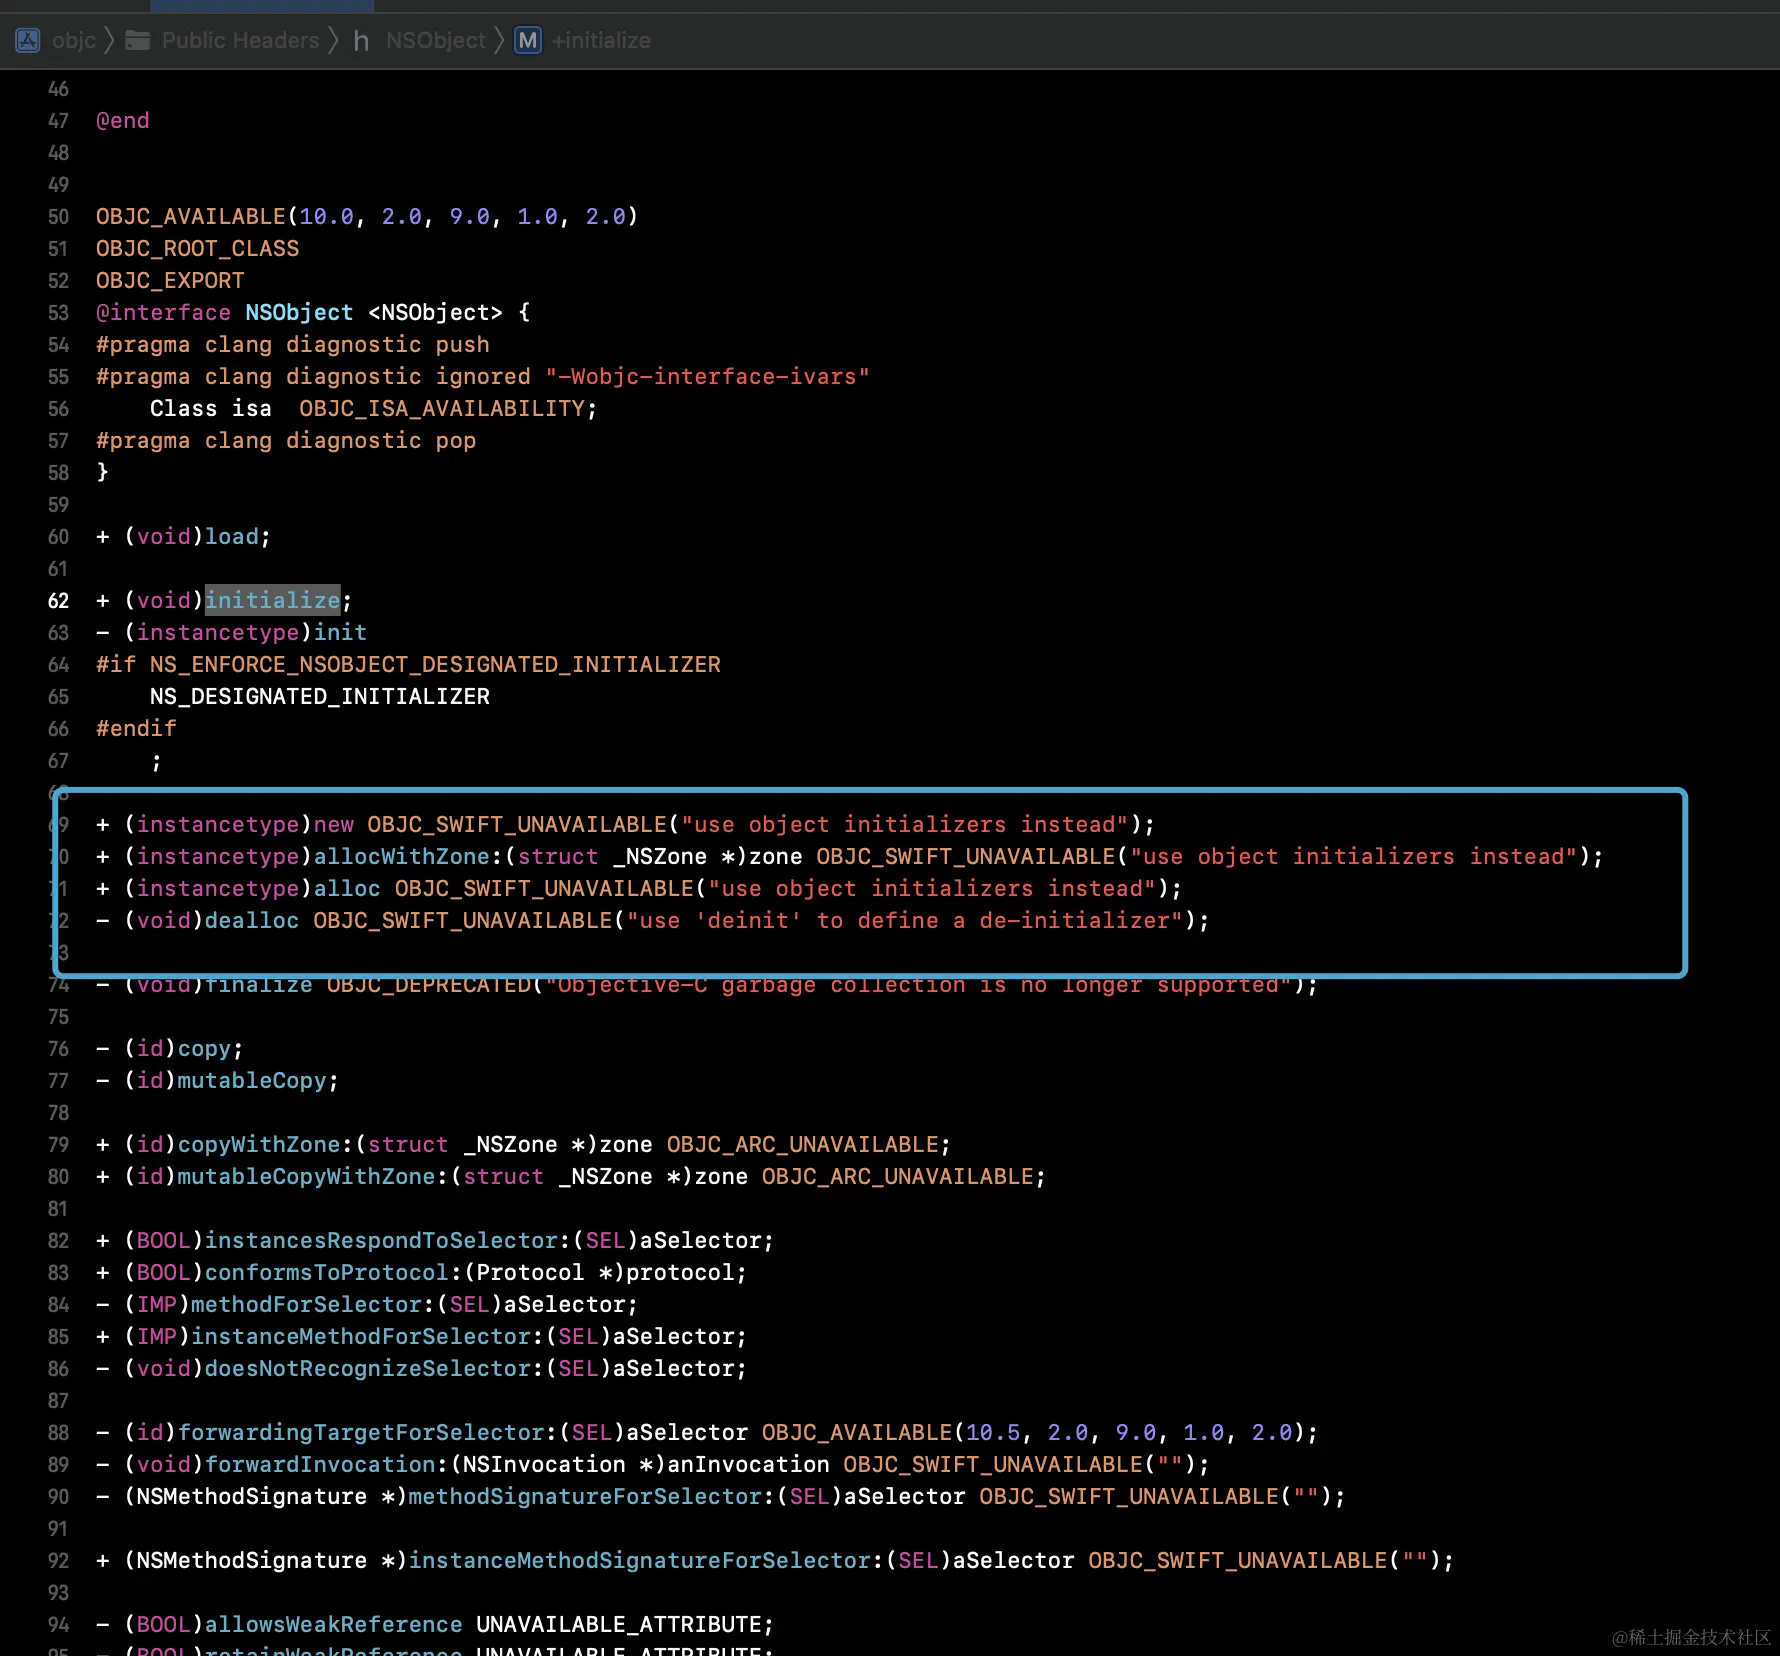Click OBJC_ARC_UNAVAILABLE on line 79
Viewport: 1780px width, 1656px height.
click(x=803, y=1145)
